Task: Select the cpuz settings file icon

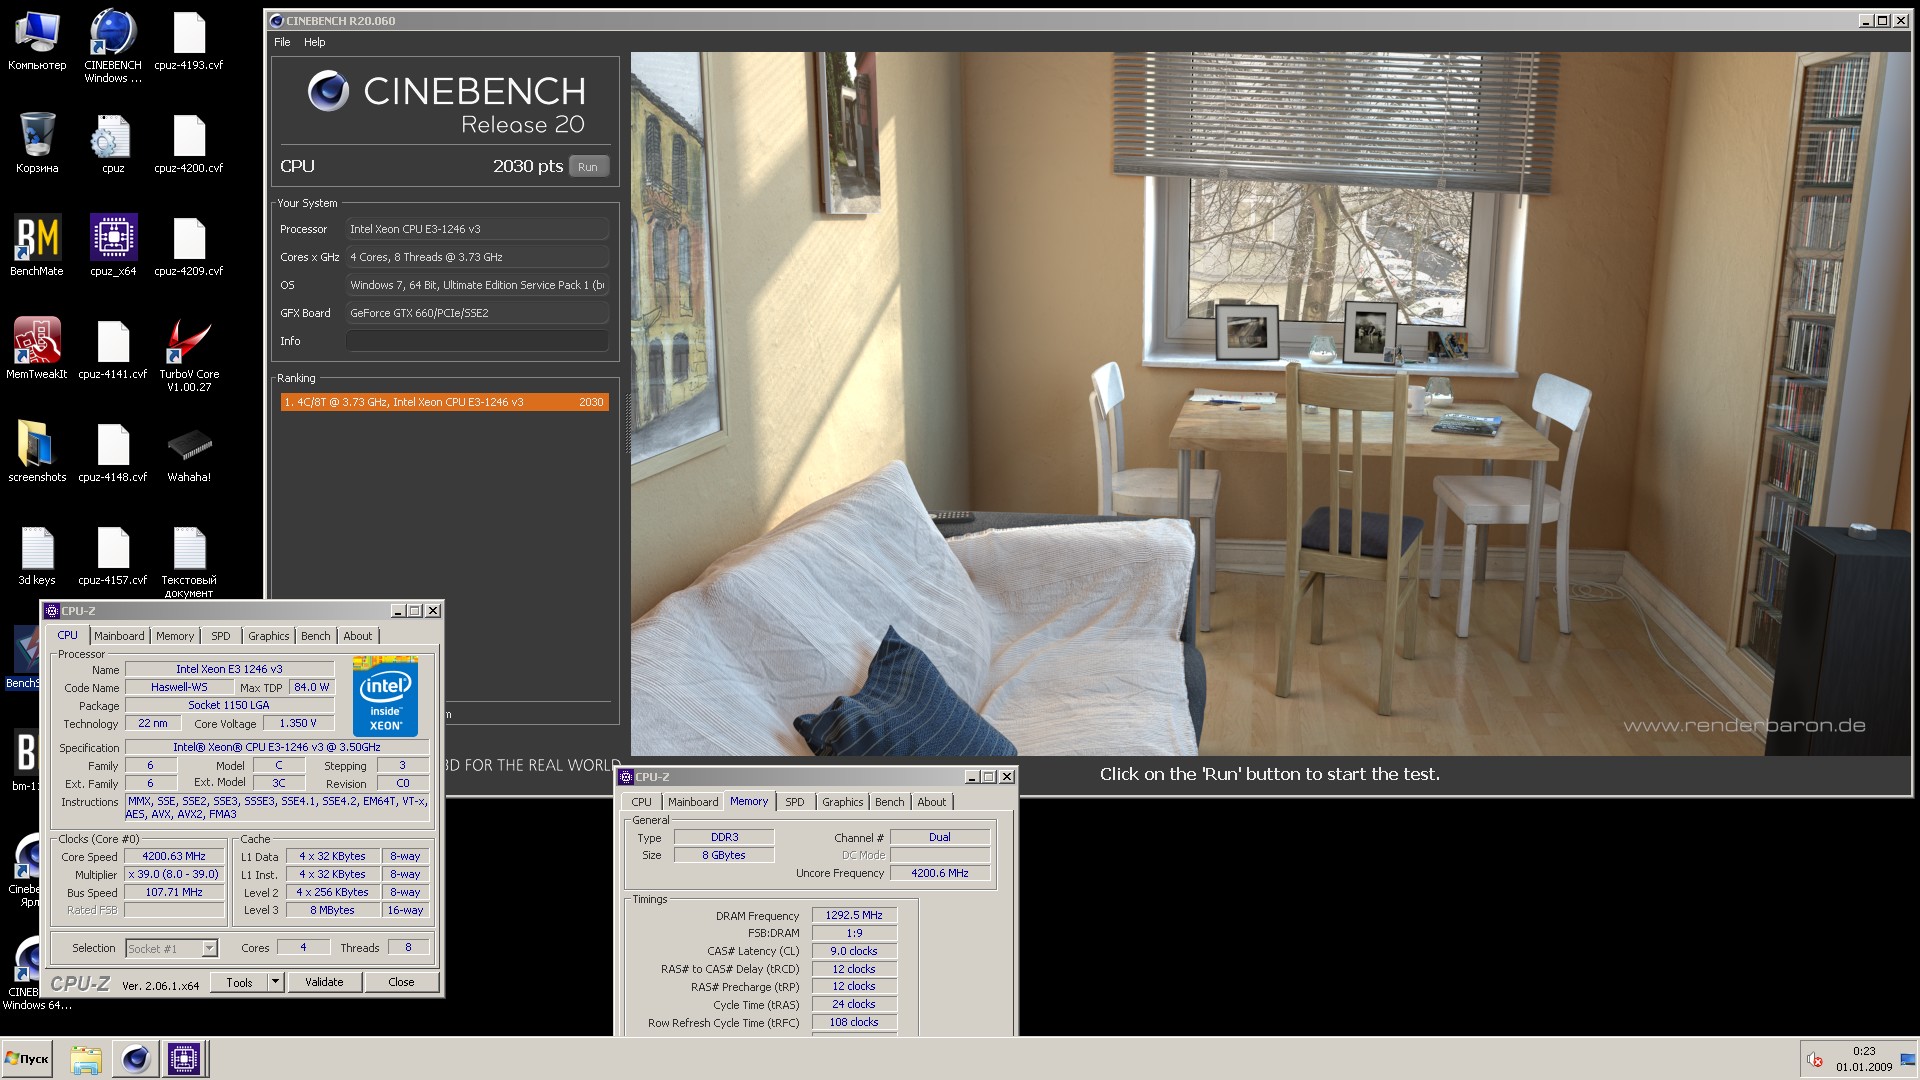Action: pyautogui.click(x=113, y=144)
